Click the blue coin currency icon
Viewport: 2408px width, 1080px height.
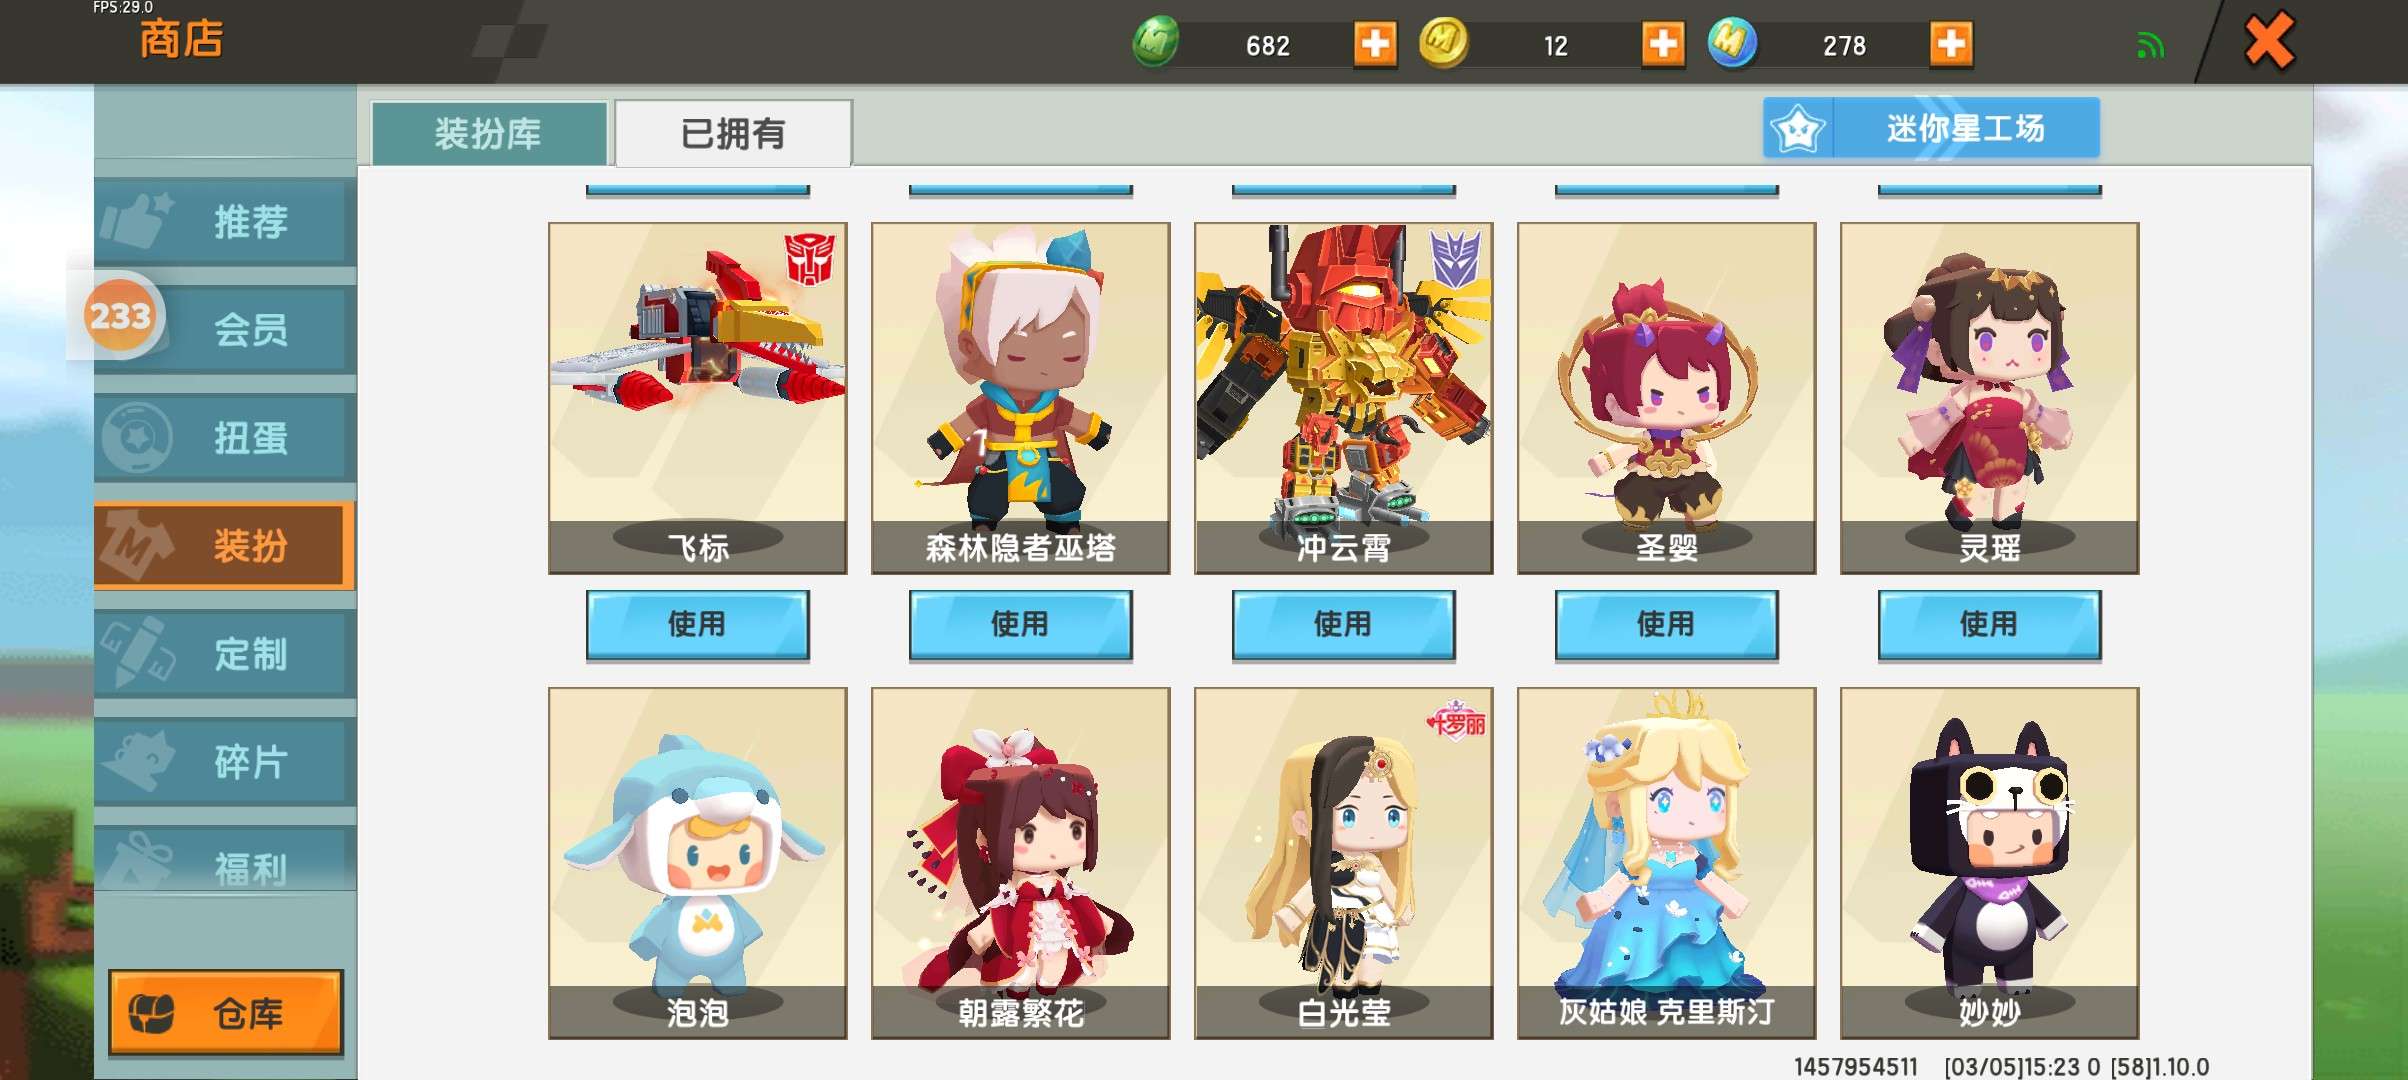[1731, 43]
